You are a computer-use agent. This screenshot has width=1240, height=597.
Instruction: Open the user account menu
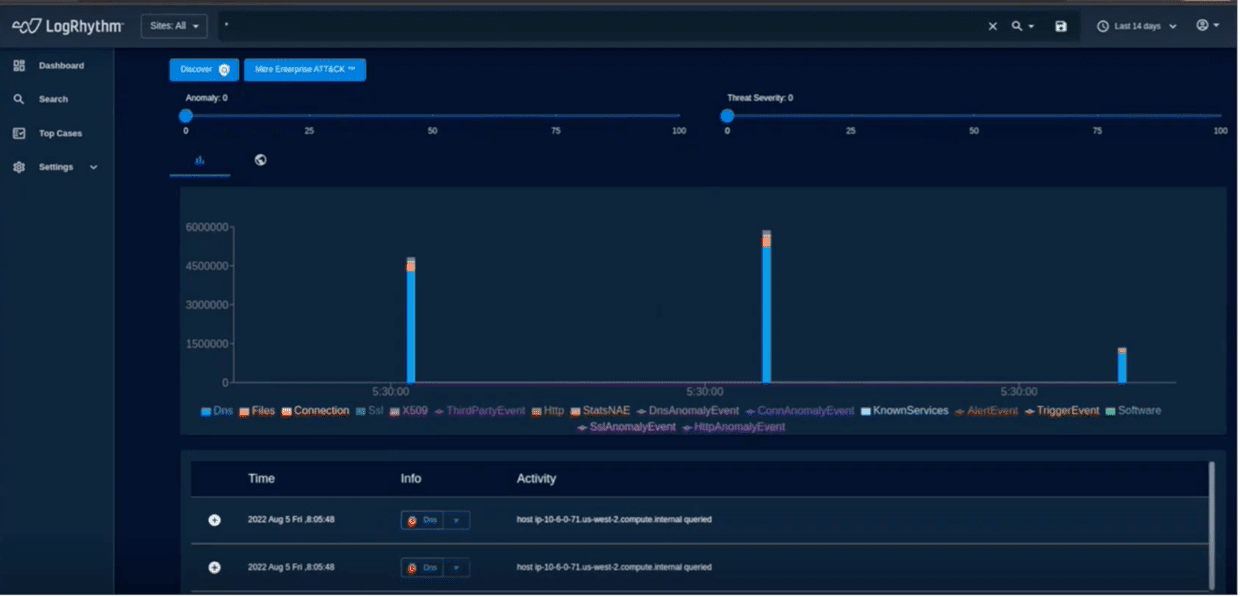pyautogui.click(x=1208, y=26)
